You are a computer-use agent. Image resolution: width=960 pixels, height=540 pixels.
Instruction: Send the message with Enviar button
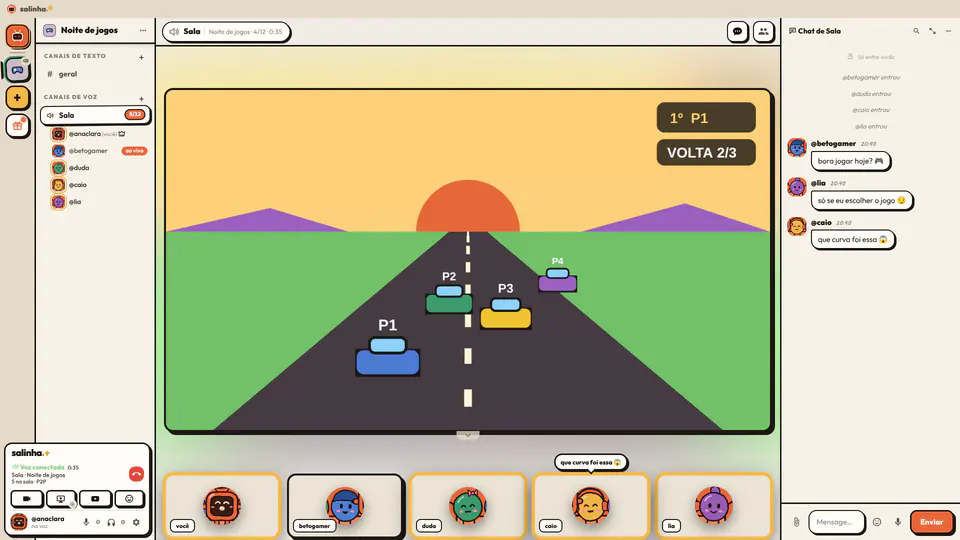[x=932, y=522]
